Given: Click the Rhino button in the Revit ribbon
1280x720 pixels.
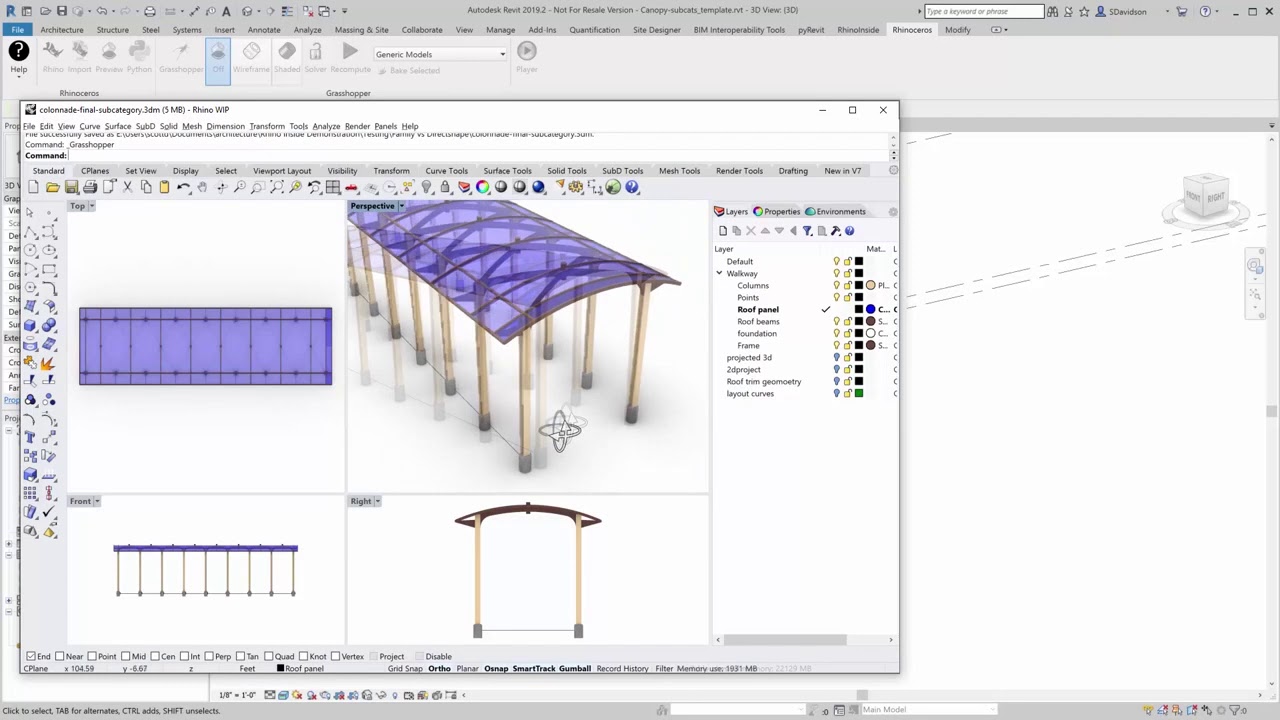Looking at the screenshot, I should tap(53, 56).
